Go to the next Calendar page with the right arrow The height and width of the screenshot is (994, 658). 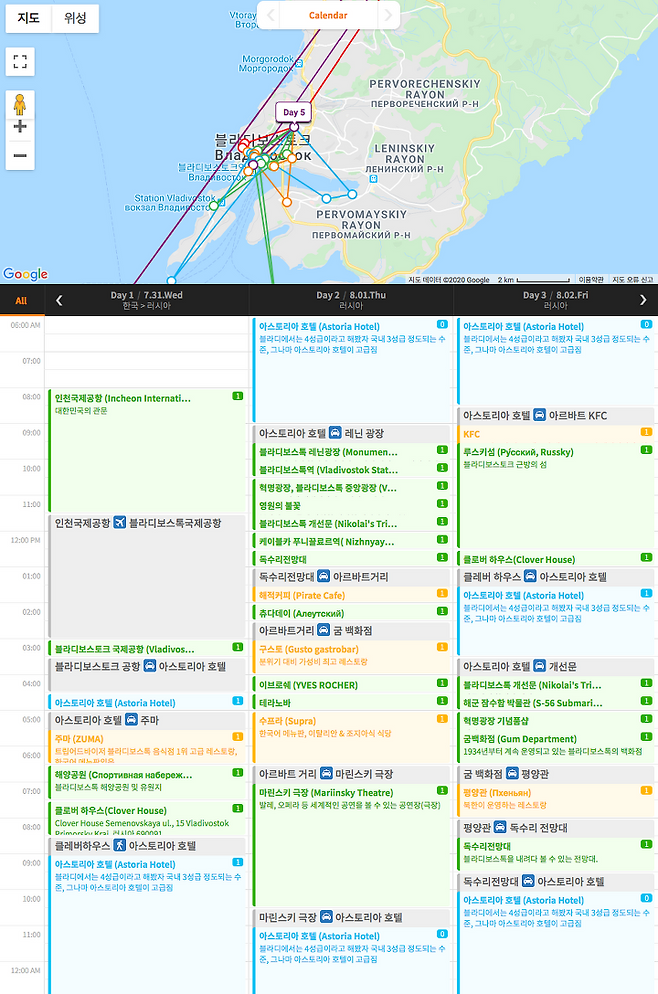(388, 16)
